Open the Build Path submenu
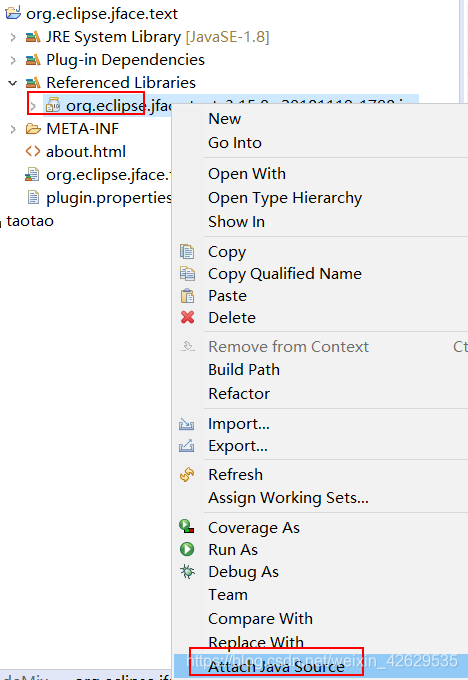Image resolution: width=468 pixels, height=680 pixels. pos(244,369)
